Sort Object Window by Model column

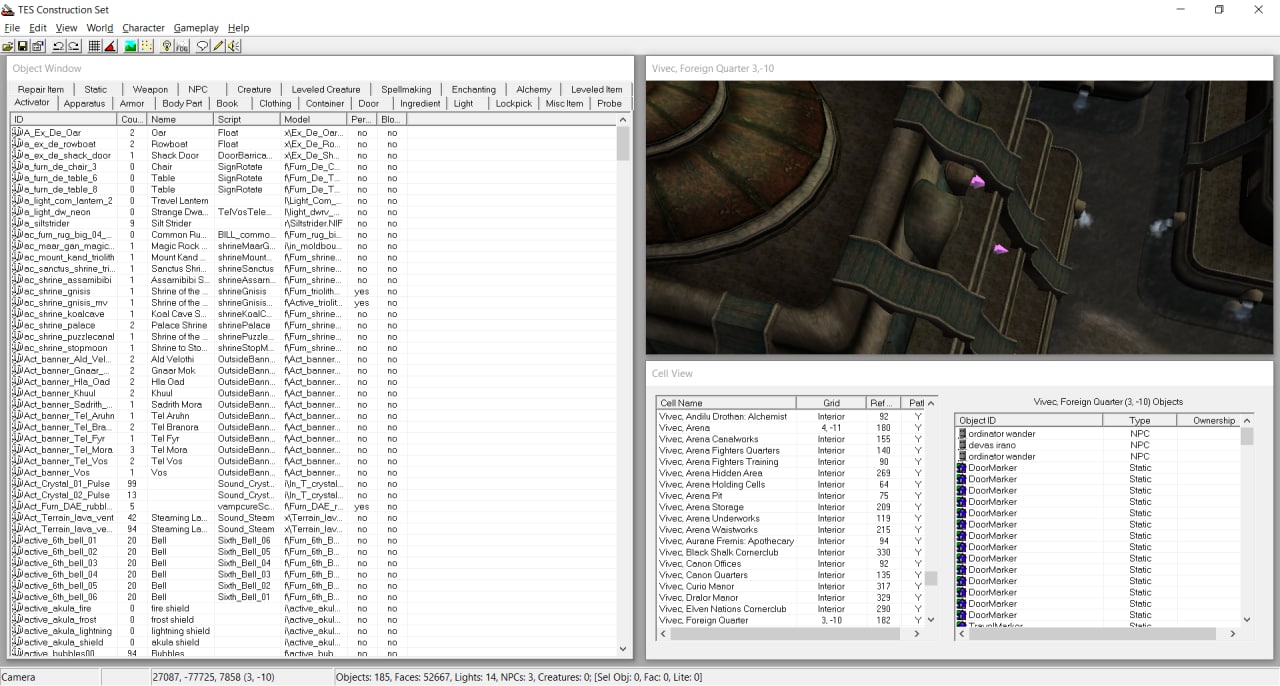tap(314, 119)
